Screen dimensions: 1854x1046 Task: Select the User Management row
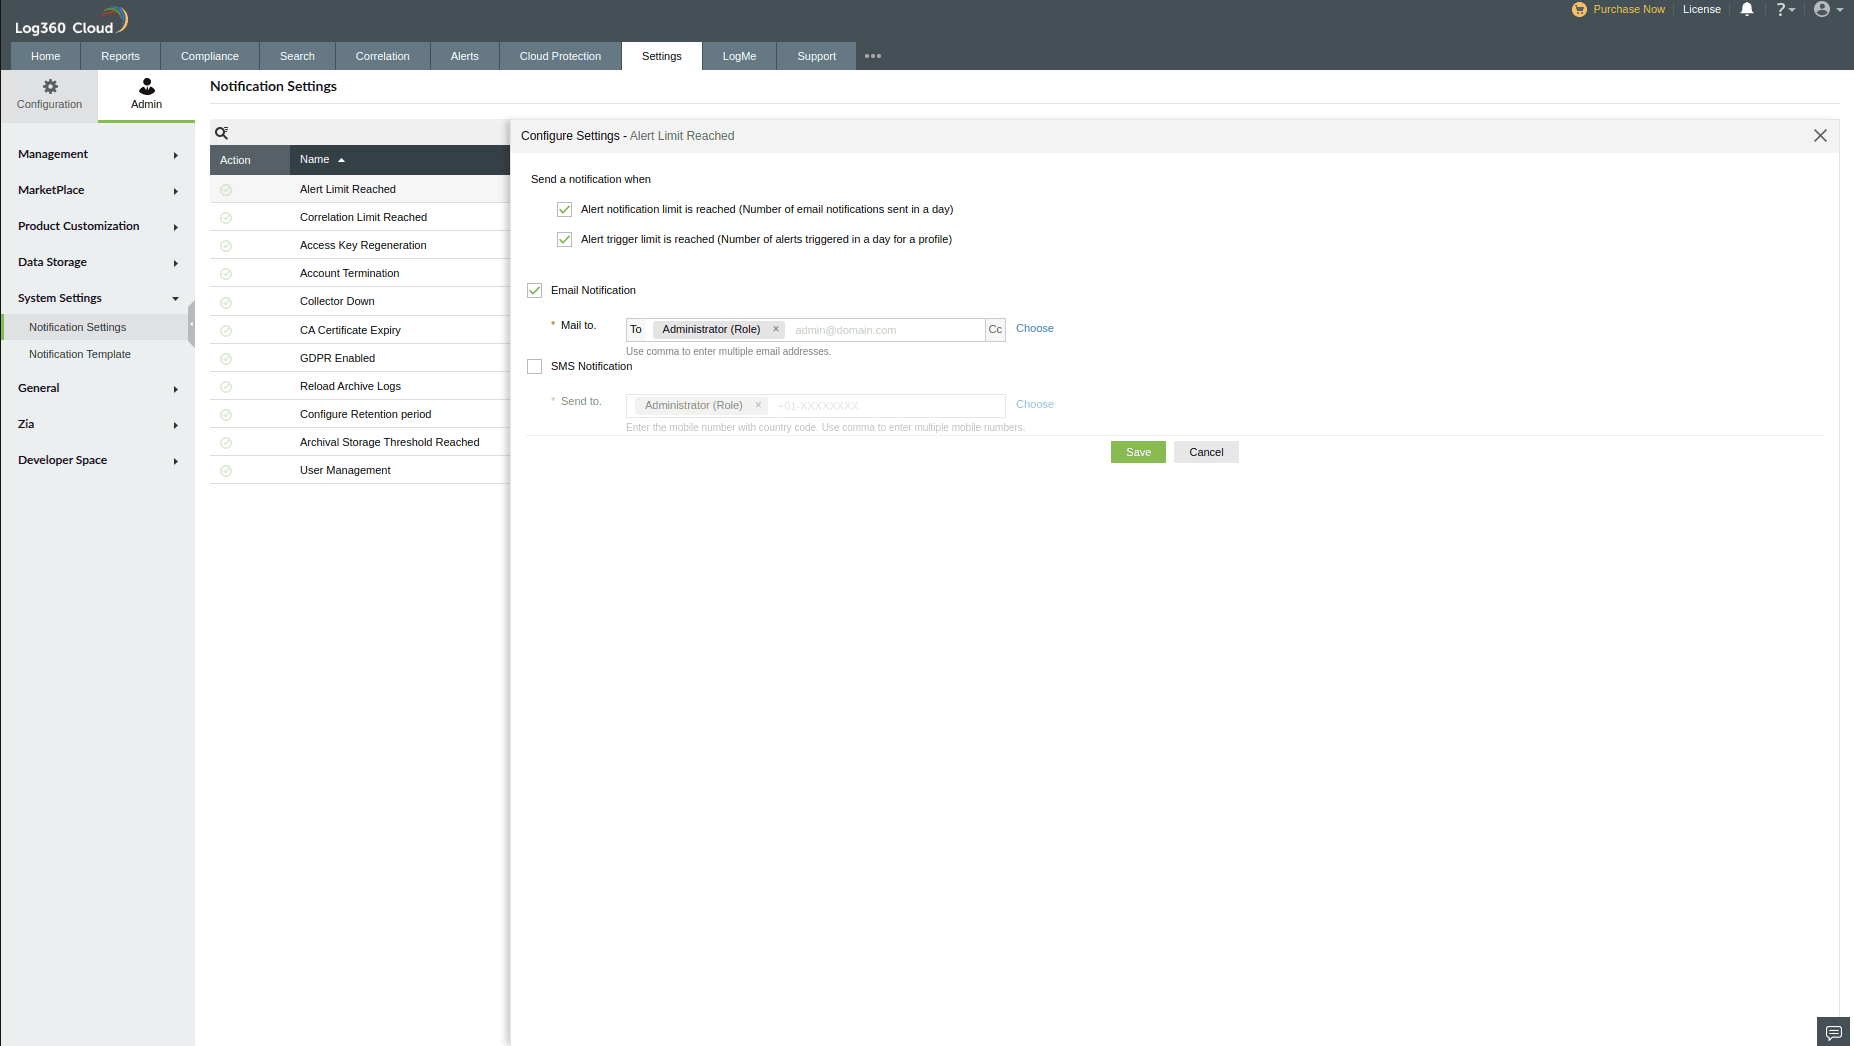tap(360, 470)
